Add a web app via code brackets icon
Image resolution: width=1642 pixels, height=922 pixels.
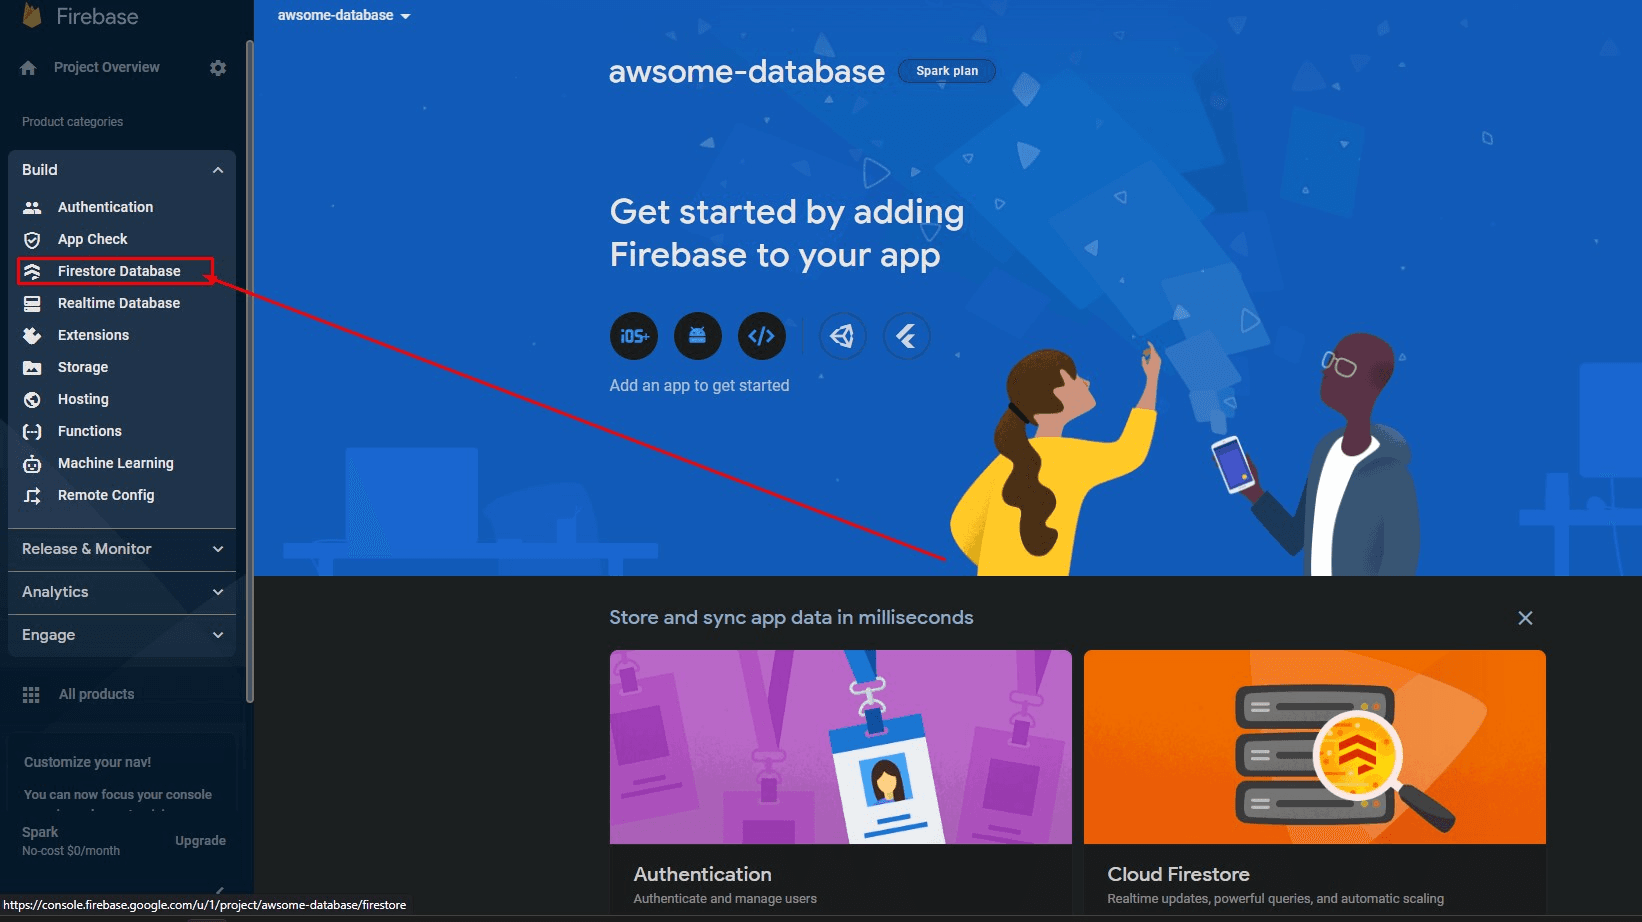pos(762,336)
